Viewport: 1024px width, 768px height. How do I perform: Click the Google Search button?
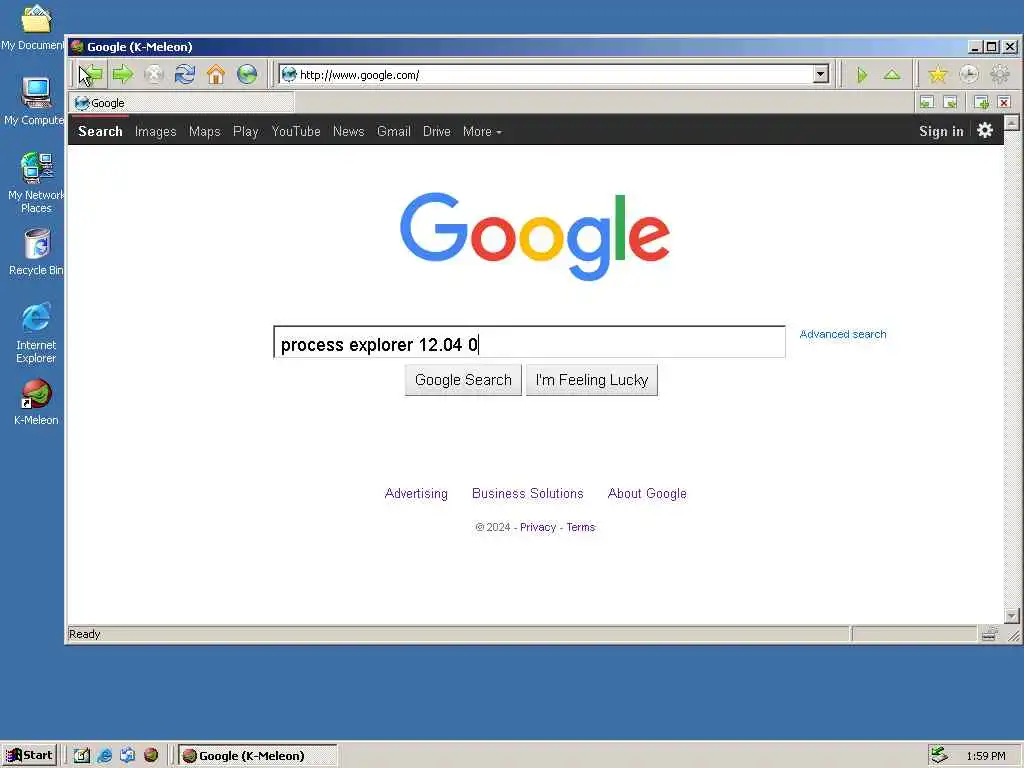[463, 380]
